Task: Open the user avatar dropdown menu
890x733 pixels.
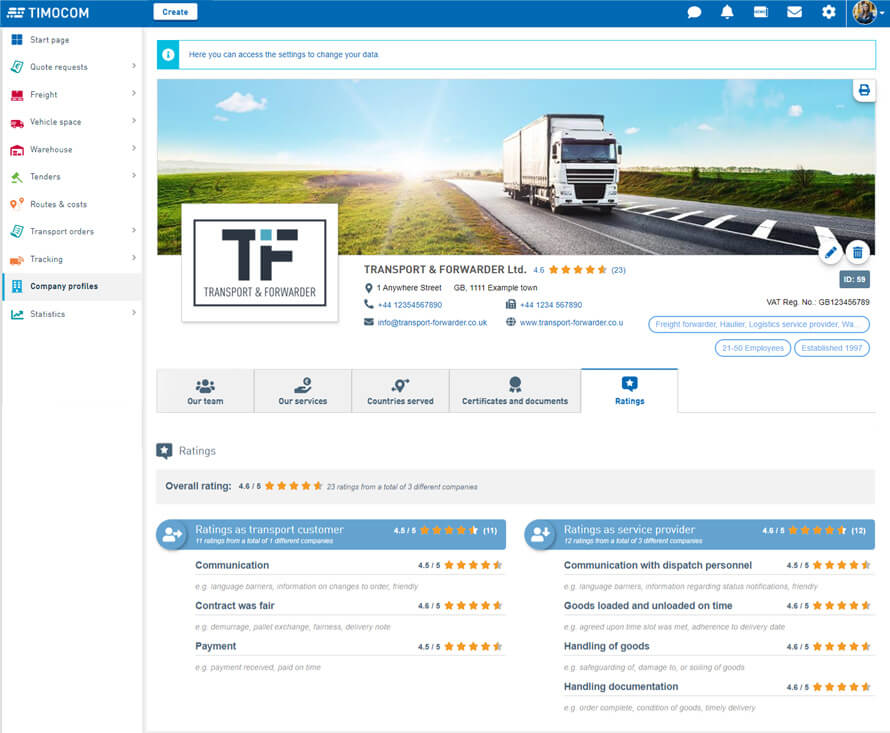Action: coord(866,12)
